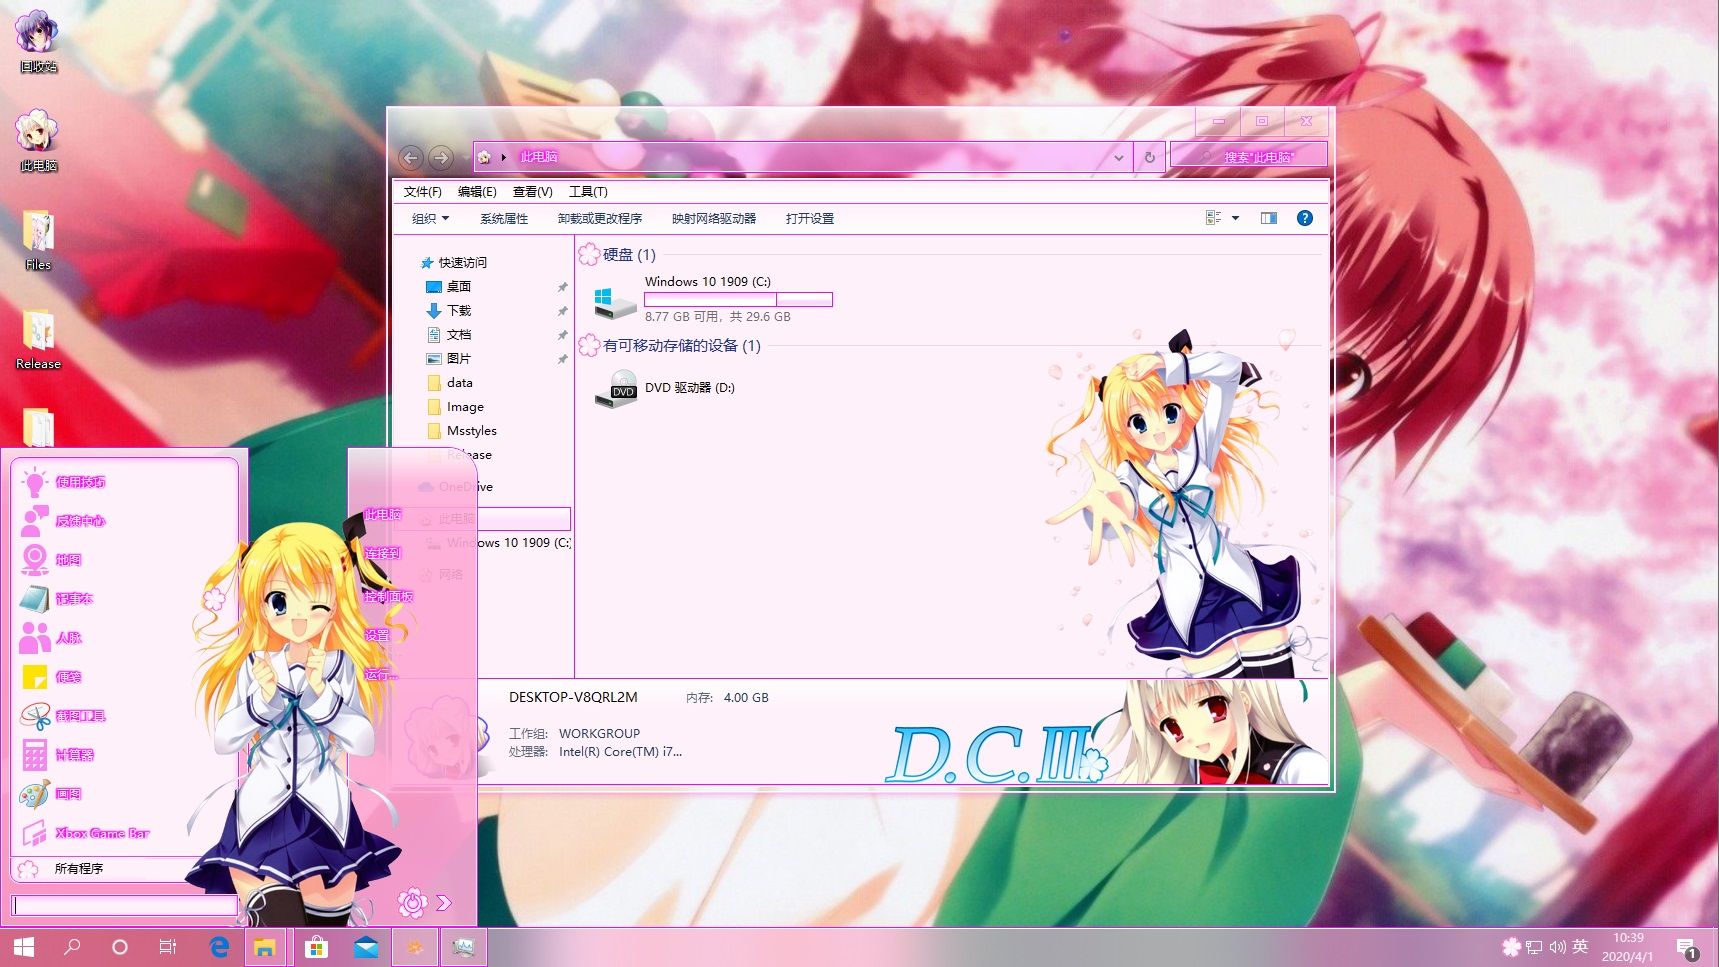
Task: Open the 查看(V) menu
Action: click(532, 191)
